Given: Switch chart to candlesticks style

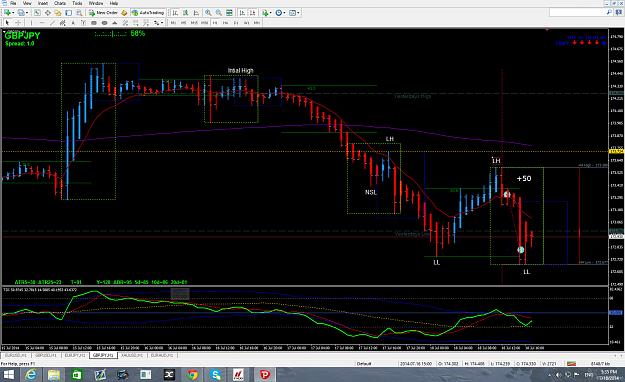Looking at the screenshot, I should click(x=186, y=13).
